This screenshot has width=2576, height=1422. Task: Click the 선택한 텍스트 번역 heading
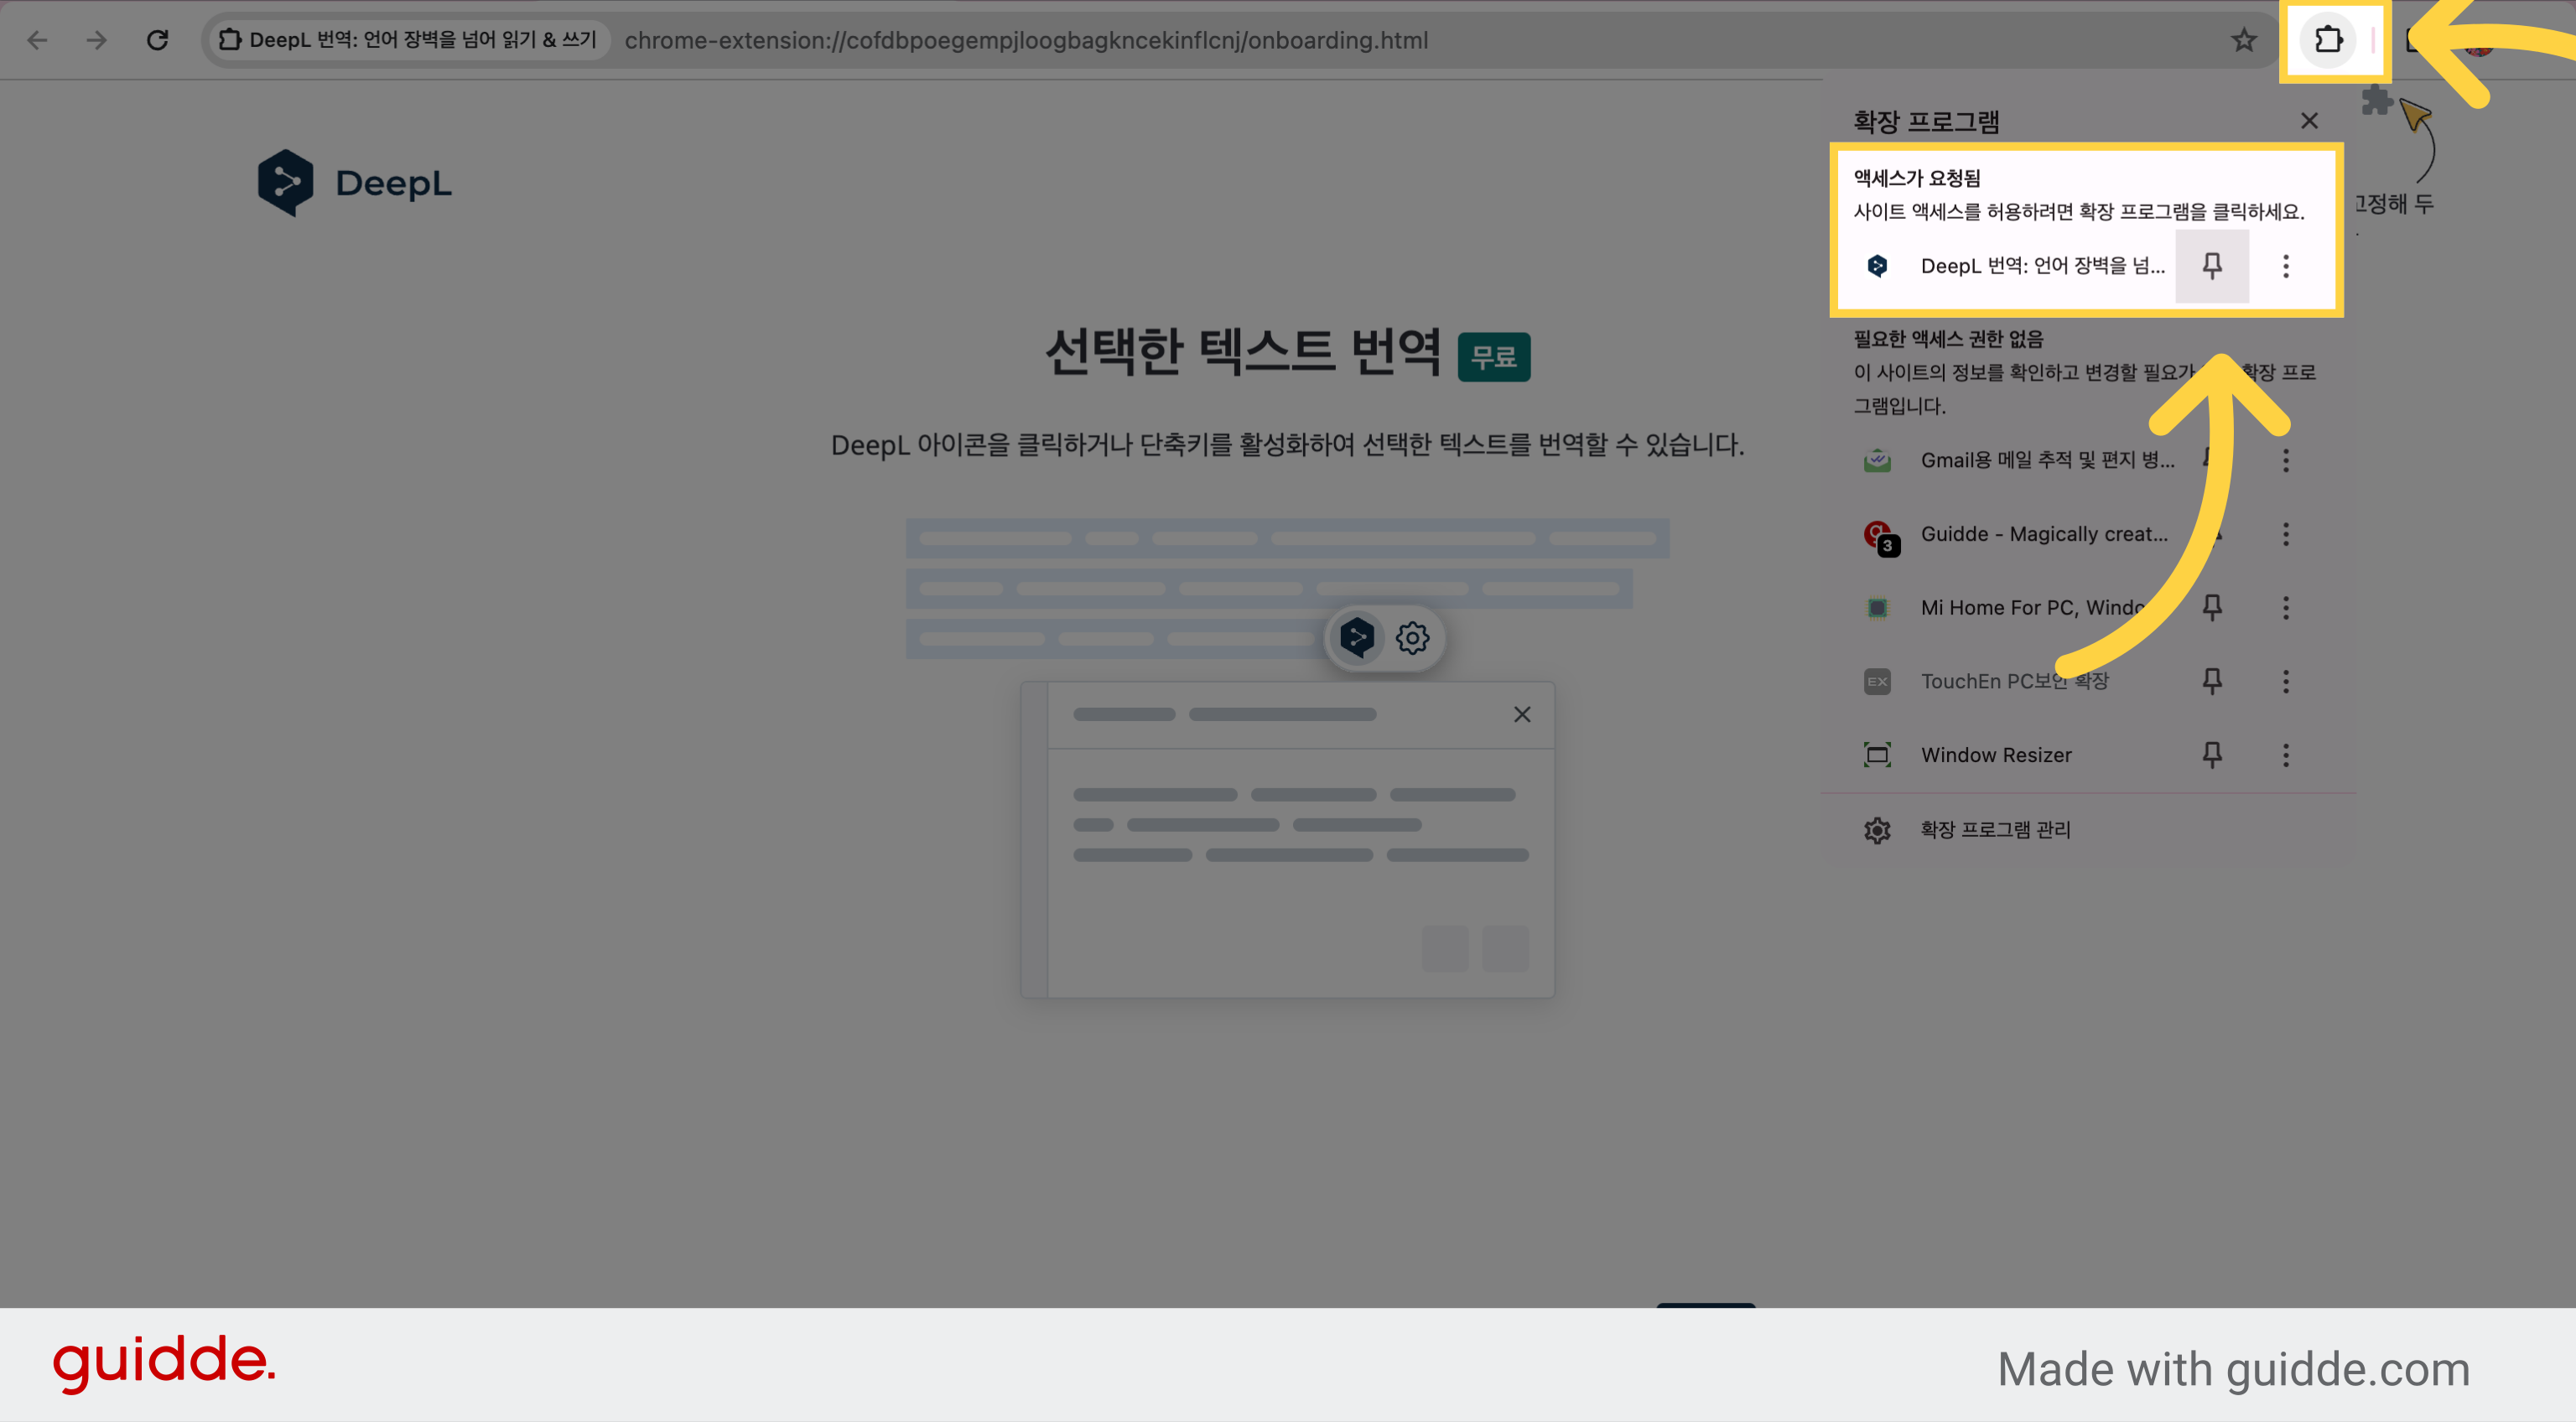point(1242,351)
